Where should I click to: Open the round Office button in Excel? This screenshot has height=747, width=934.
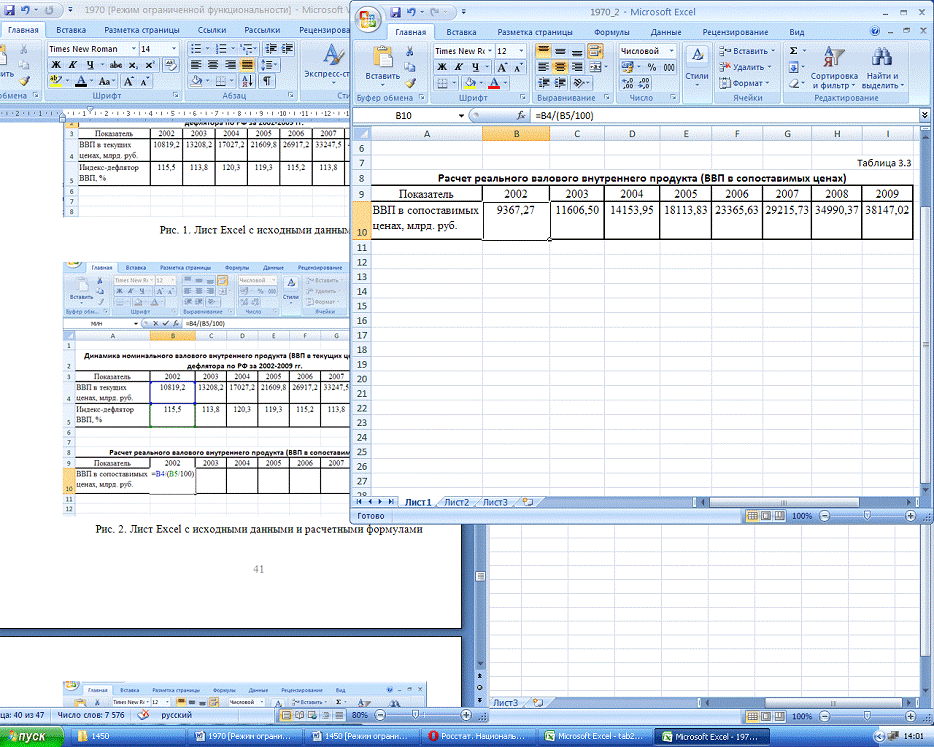(x=367, y=17)
